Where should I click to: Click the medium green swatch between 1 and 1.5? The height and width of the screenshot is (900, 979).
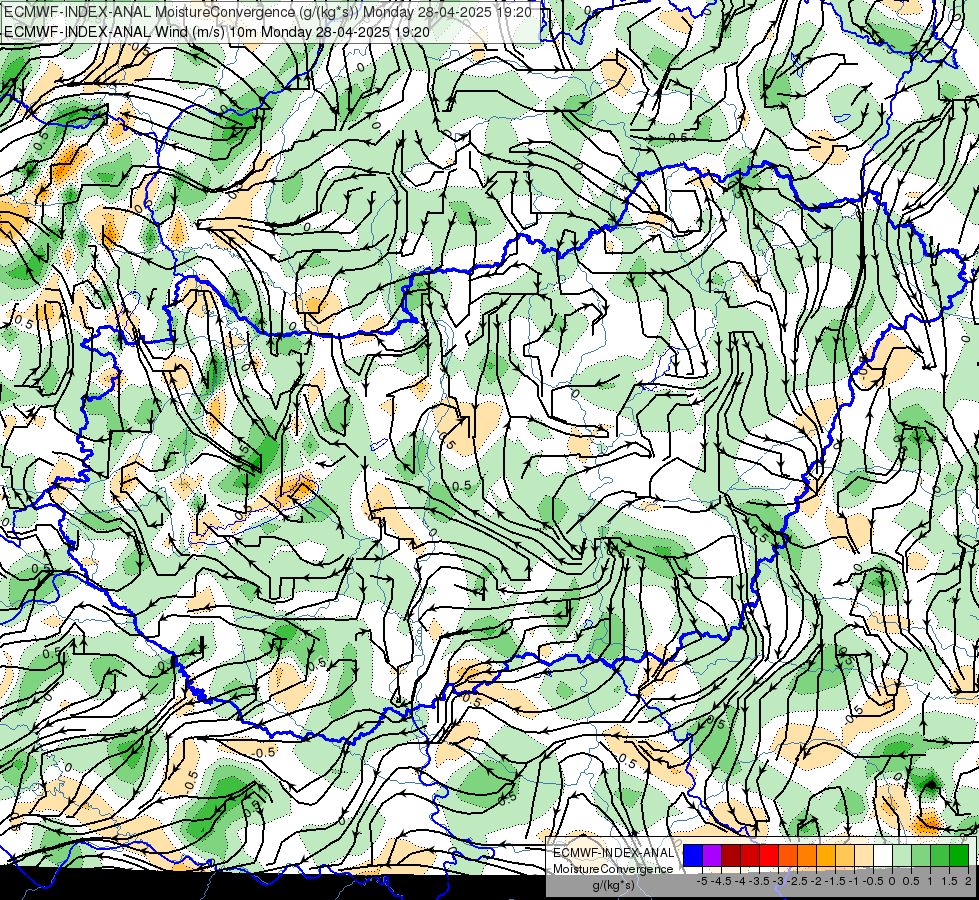point(940,856)
